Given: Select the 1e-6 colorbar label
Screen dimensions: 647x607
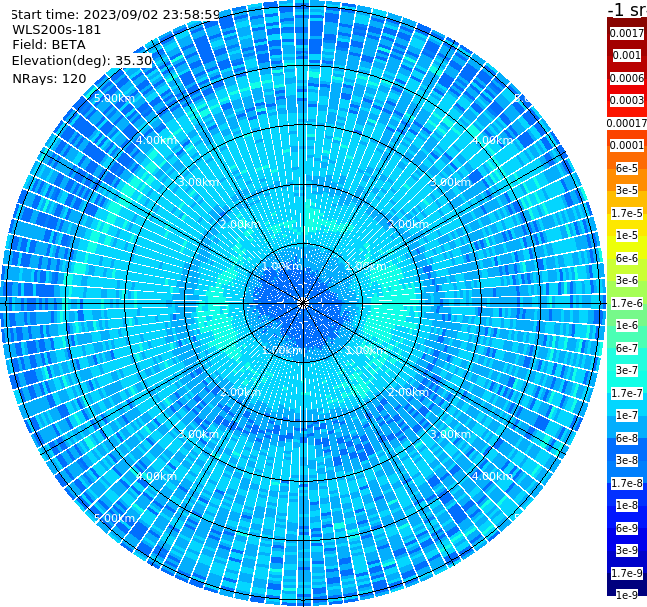Looking at the screenshot, I should (627, 325).
